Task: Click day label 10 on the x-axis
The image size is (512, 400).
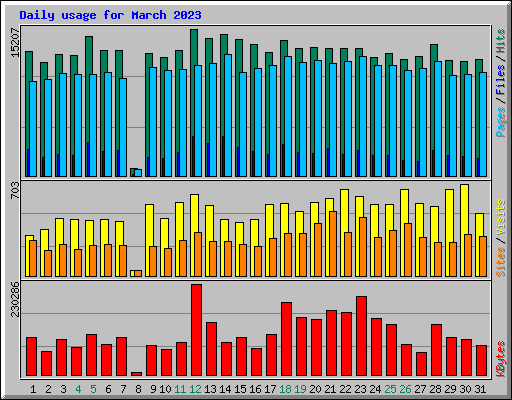Action: tap(165, 389)
